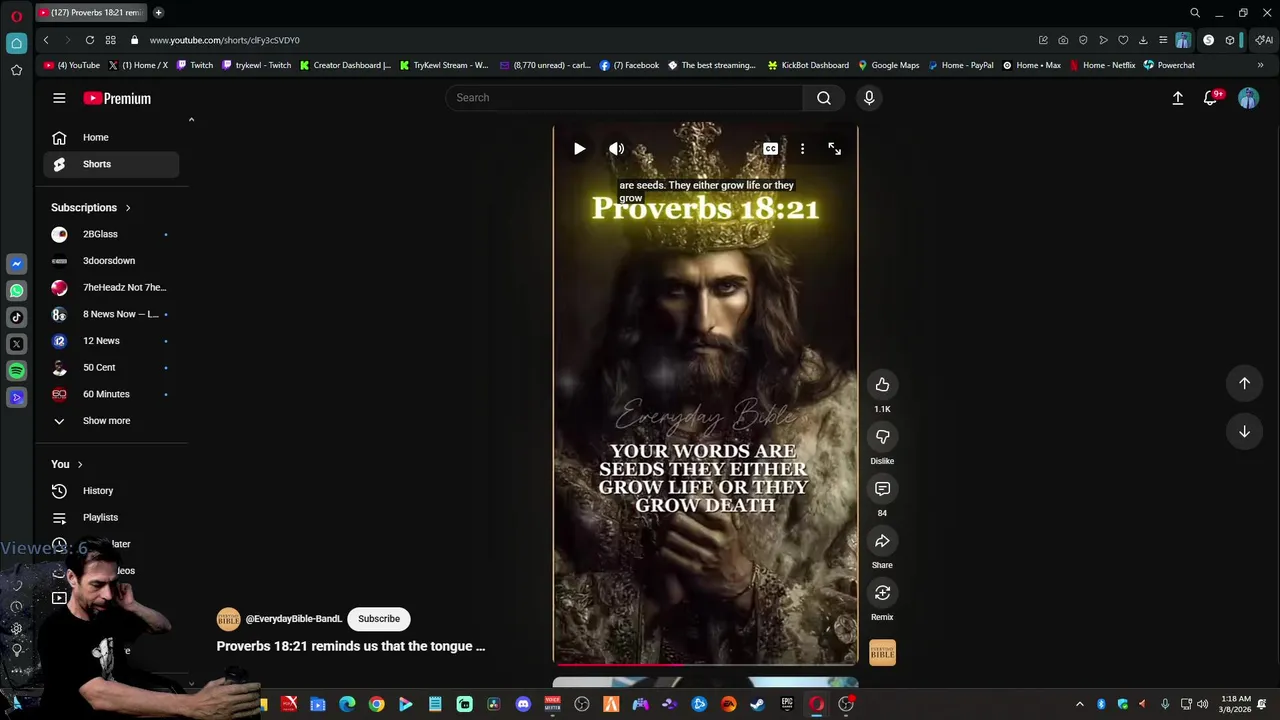Take an Opera snapshot camera icon

(x=1063, y=40)
